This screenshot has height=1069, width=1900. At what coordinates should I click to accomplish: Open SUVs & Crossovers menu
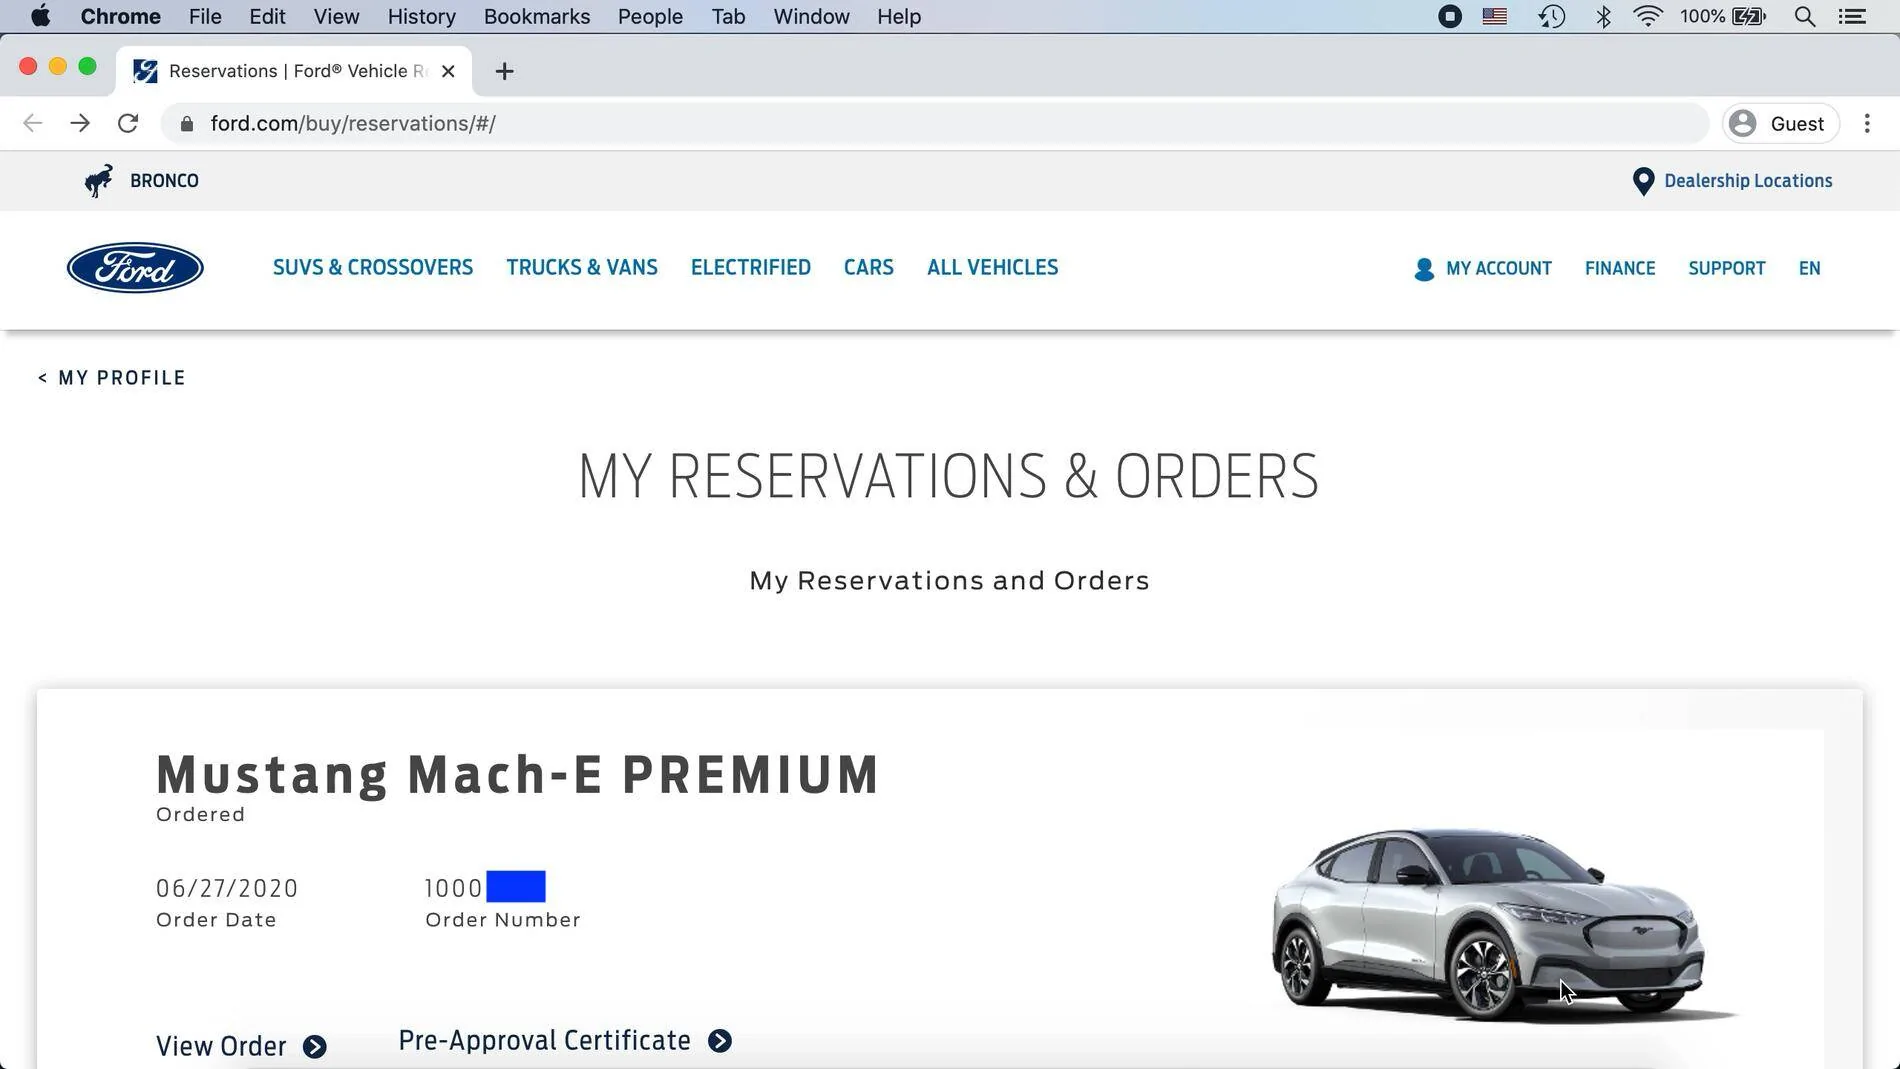click(x=373, y=268)
